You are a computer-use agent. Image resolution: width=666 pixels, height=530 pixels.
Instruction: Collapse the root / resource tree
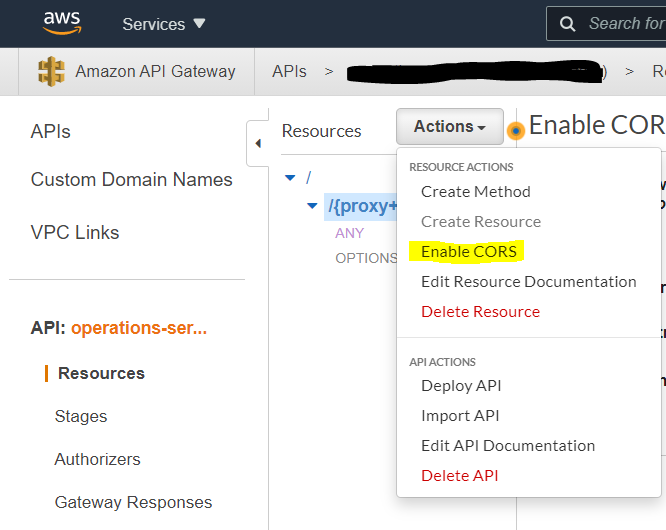click(290, 178)
